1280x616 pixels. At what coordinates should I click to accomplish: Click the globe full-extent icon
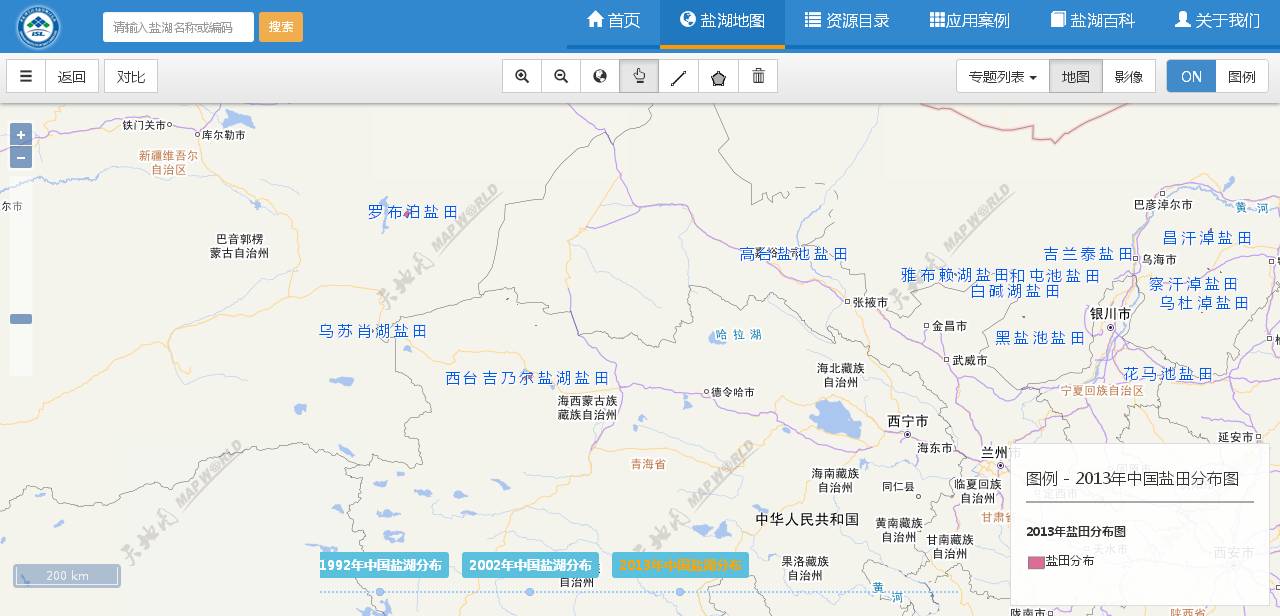pyautogui.click(x=600, y=76)
